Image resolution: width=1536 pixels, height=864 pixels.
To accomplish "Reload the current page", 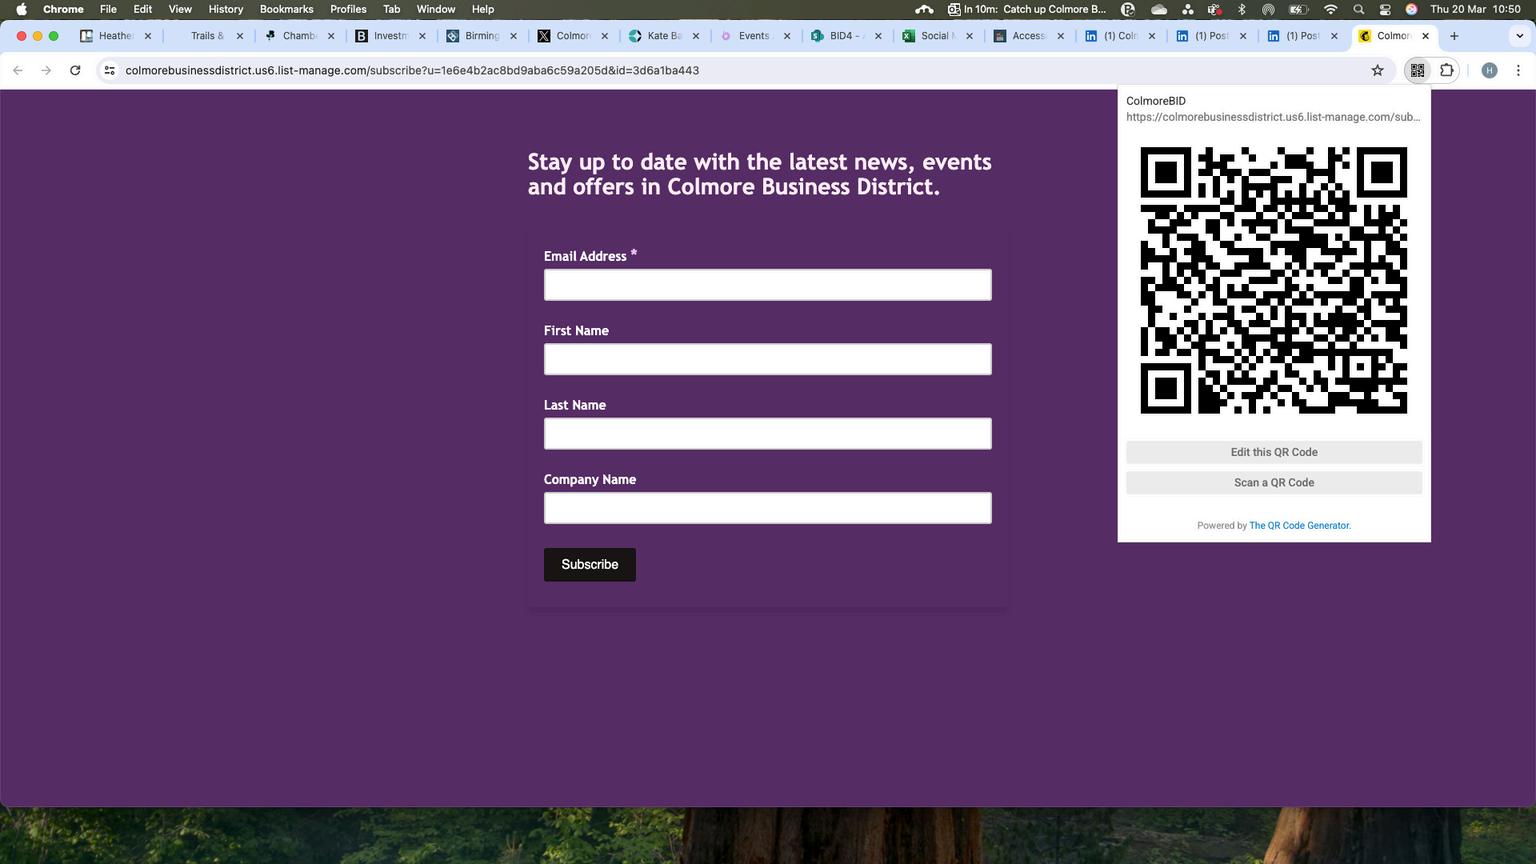I will point(75,70).
